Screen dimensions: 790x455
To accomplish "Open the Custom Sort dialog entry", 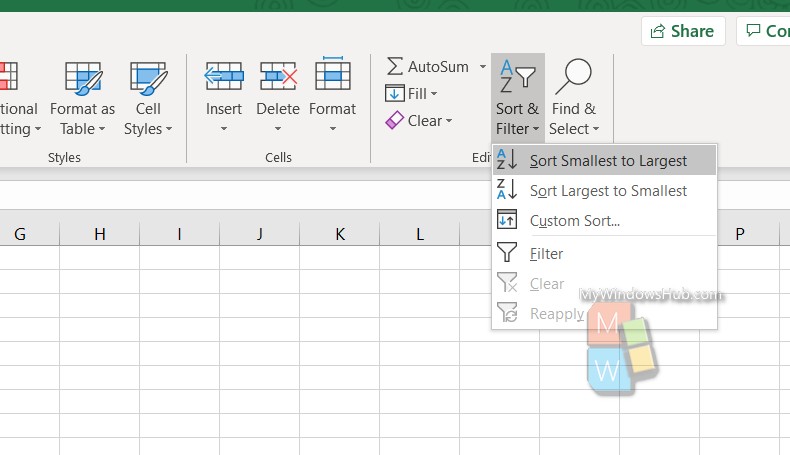I will (x=605, y=221).
